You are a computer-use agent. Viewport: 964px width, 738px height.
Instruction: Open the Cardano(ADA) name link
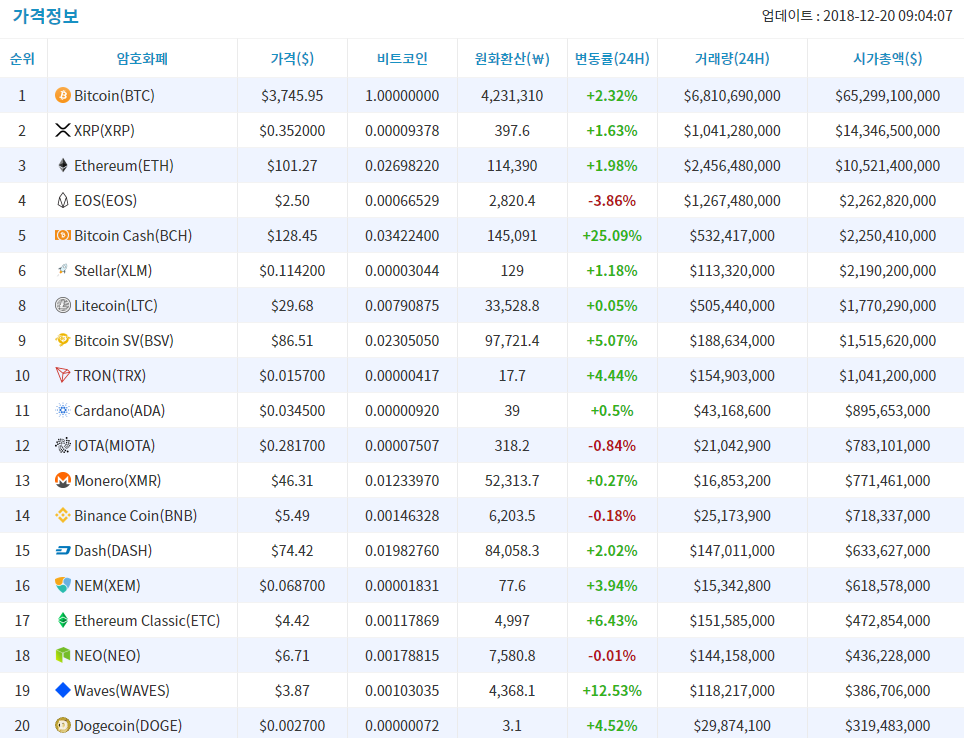120,411
